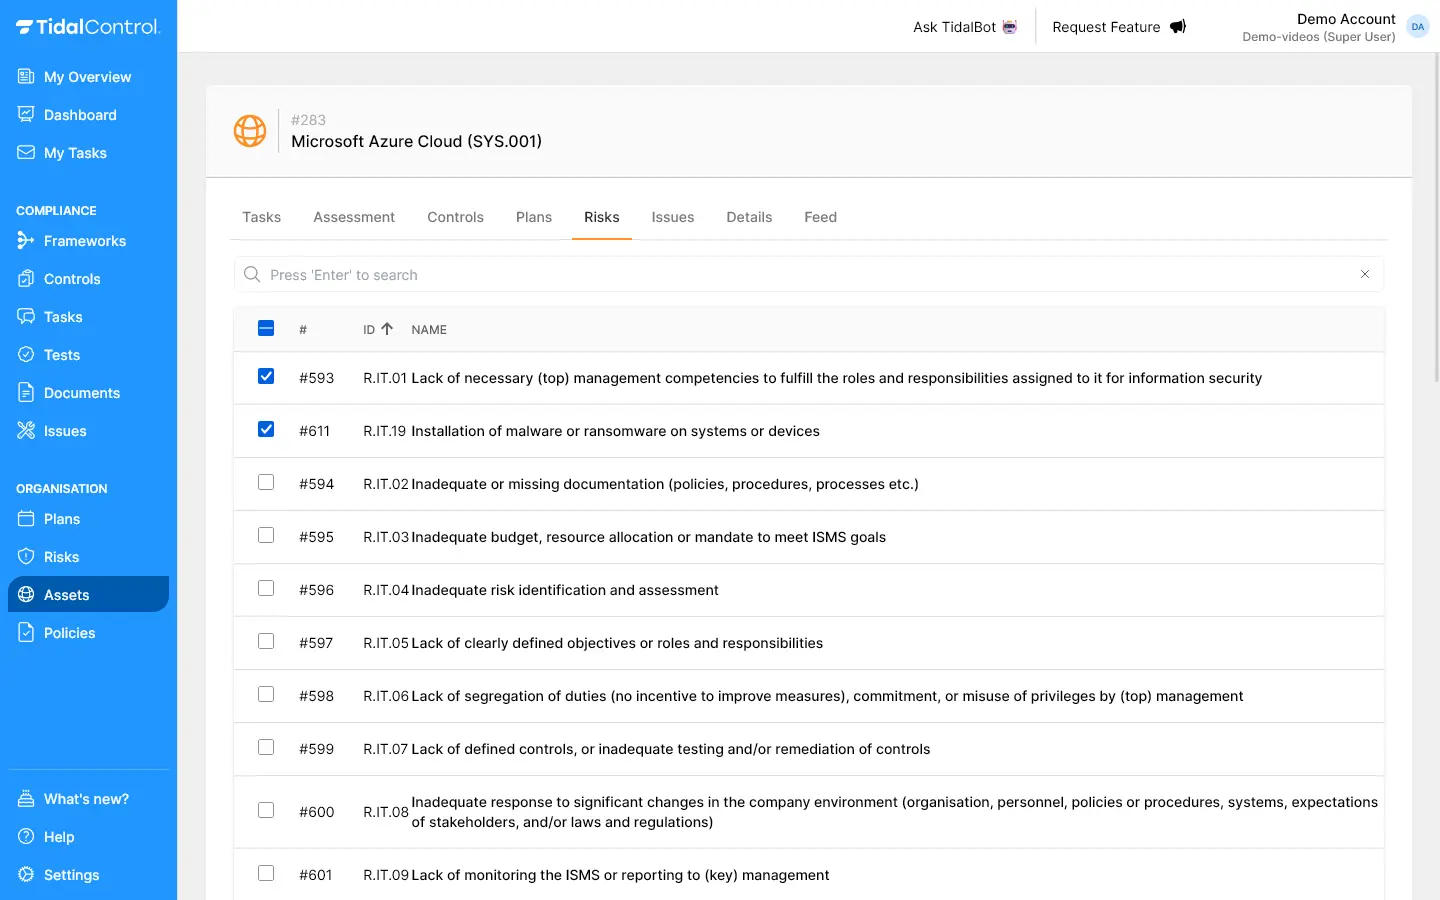Open the Demo Account user menu

(1417, 27)
